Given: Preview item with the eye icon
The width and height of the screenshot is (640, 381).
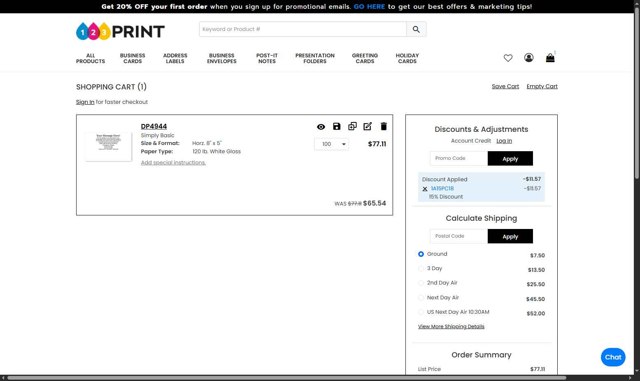Looking at the screenshot, I should pos(321,127).
